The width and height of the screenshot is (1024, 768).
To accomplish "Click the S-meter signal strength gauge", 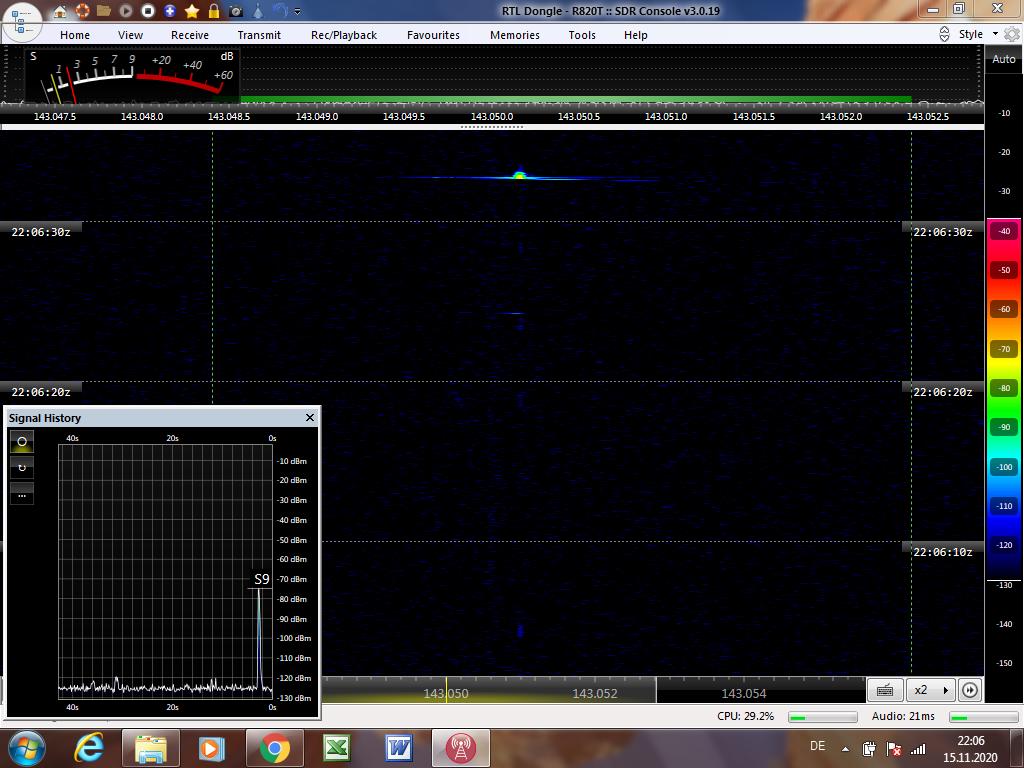I will [x=132, y=76].
